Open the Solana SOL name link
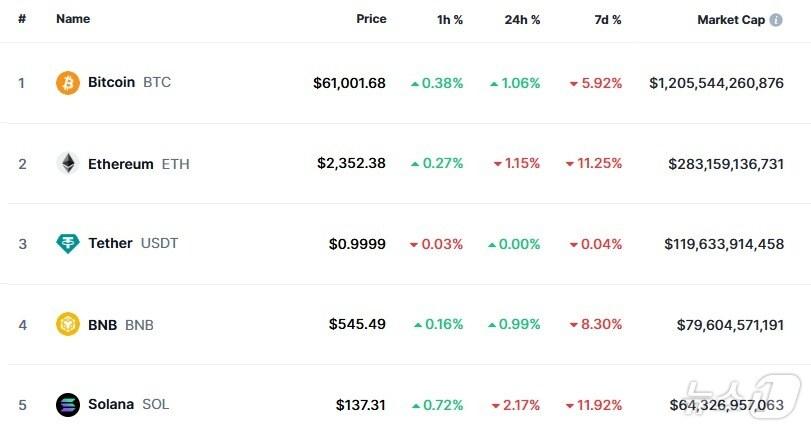The height and width of the screenshot is (431, 811). (x=128, y=405)
